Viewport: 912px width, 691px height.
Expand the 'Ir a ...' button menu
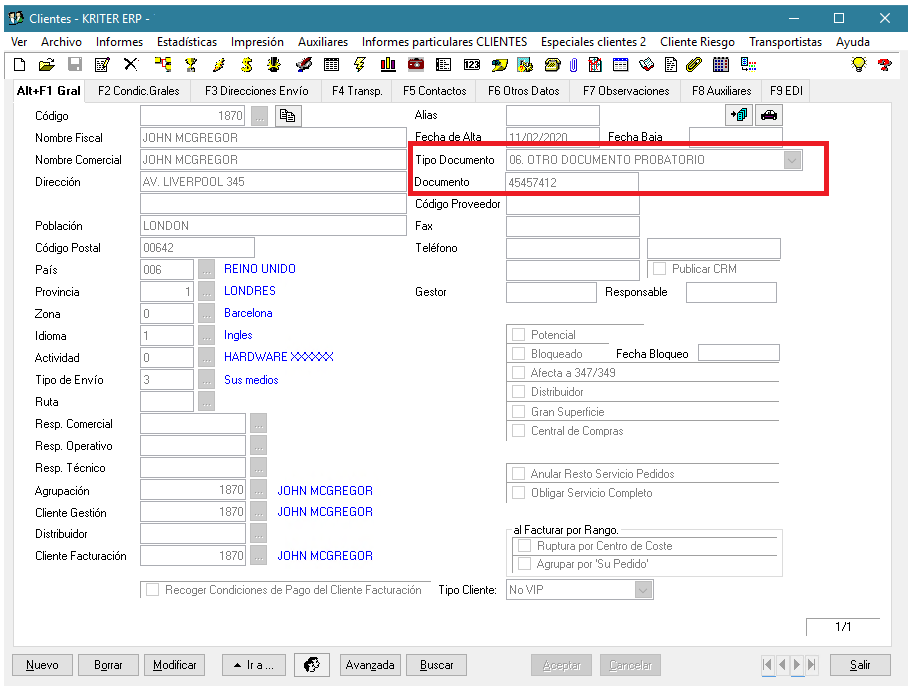click(x=254, y=665)
